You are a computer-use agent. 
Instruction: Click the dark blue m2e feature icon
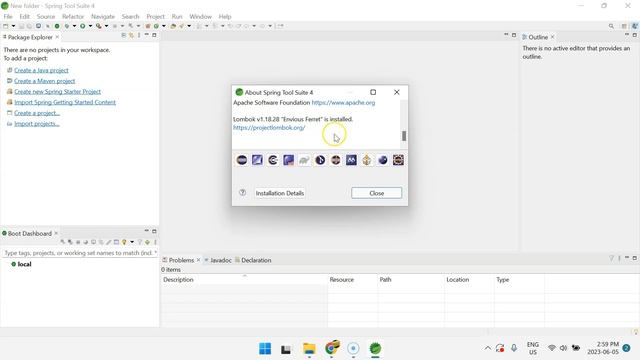[351, 160]
